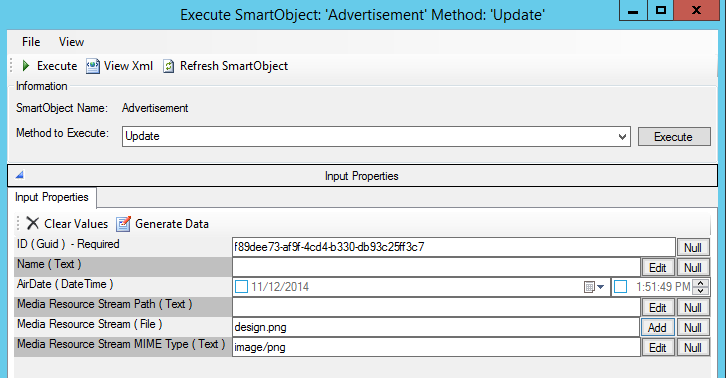This screenshot has width=726, height=378.
Task: Open the View menu
Action: 71,42
